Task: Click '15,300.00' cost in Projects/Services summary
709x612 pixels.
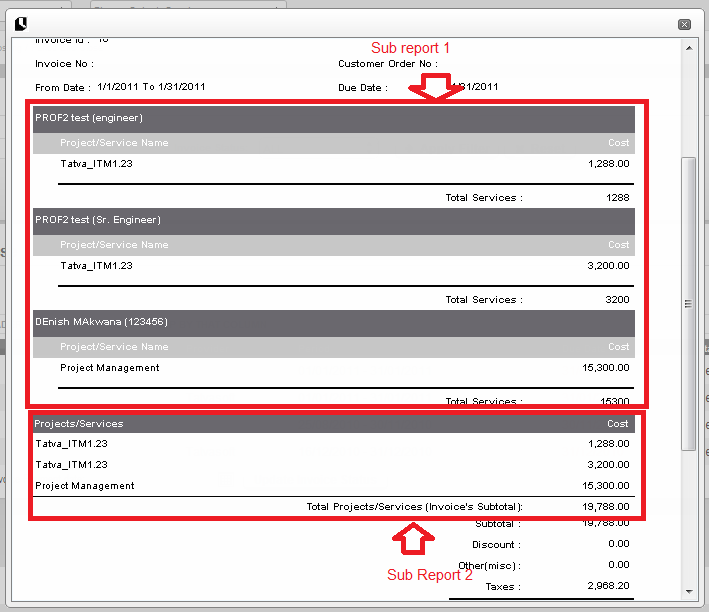Action: pos(605,486)
